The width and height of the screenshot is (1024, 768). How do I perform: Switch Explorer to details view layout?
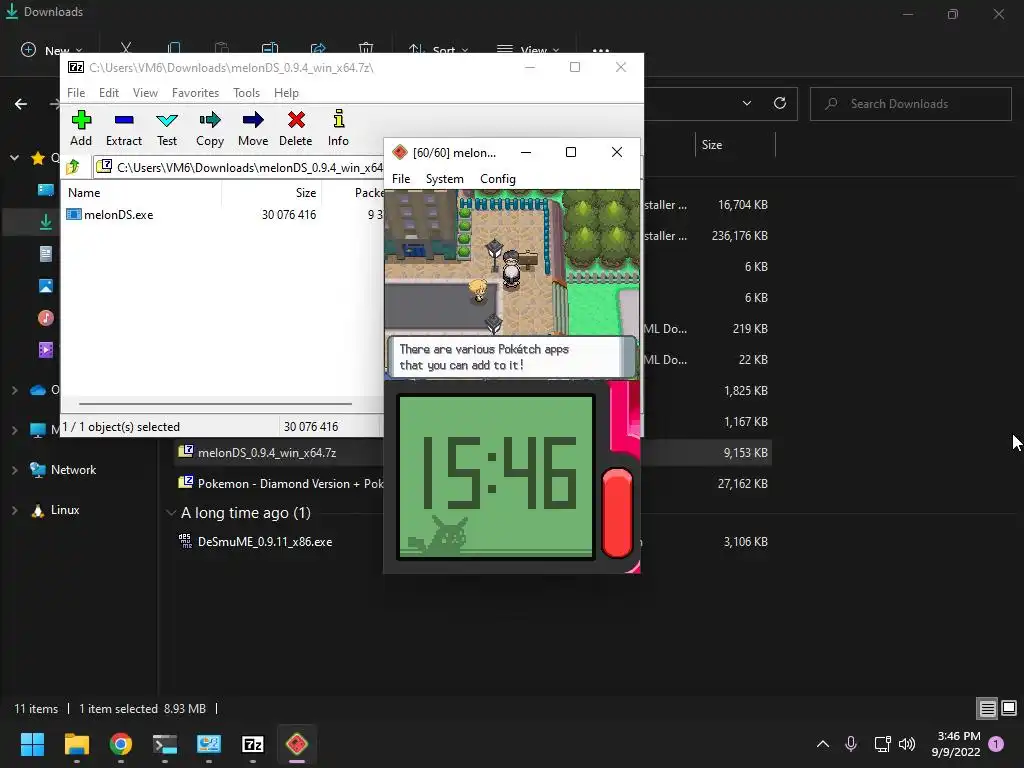[x=987, y=709]
